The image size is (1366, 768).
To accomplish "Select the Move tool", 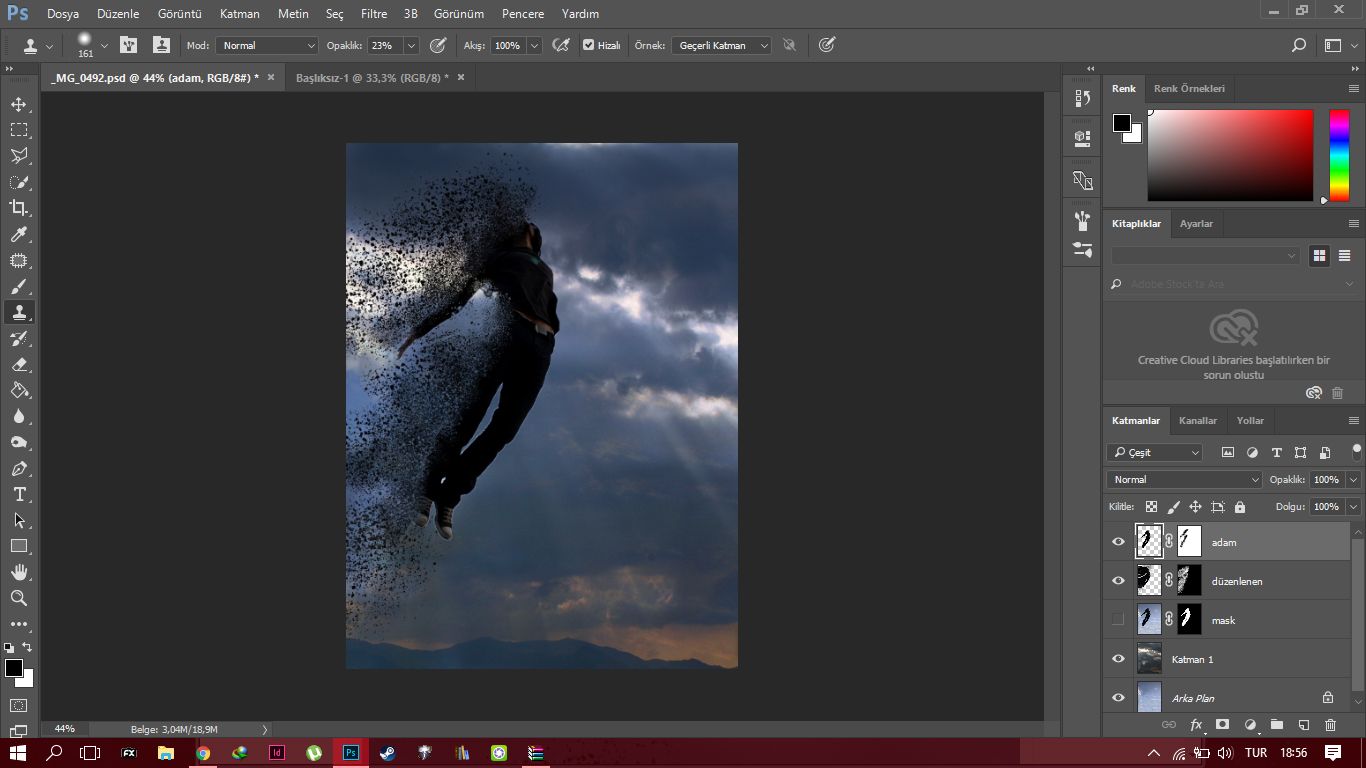I will [19, 104].
